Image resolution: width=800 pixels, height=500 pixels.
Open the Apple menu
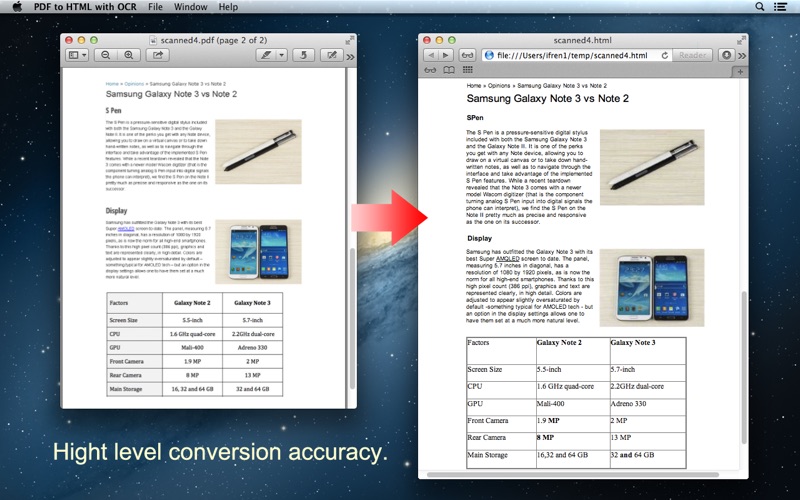[17, 7]
